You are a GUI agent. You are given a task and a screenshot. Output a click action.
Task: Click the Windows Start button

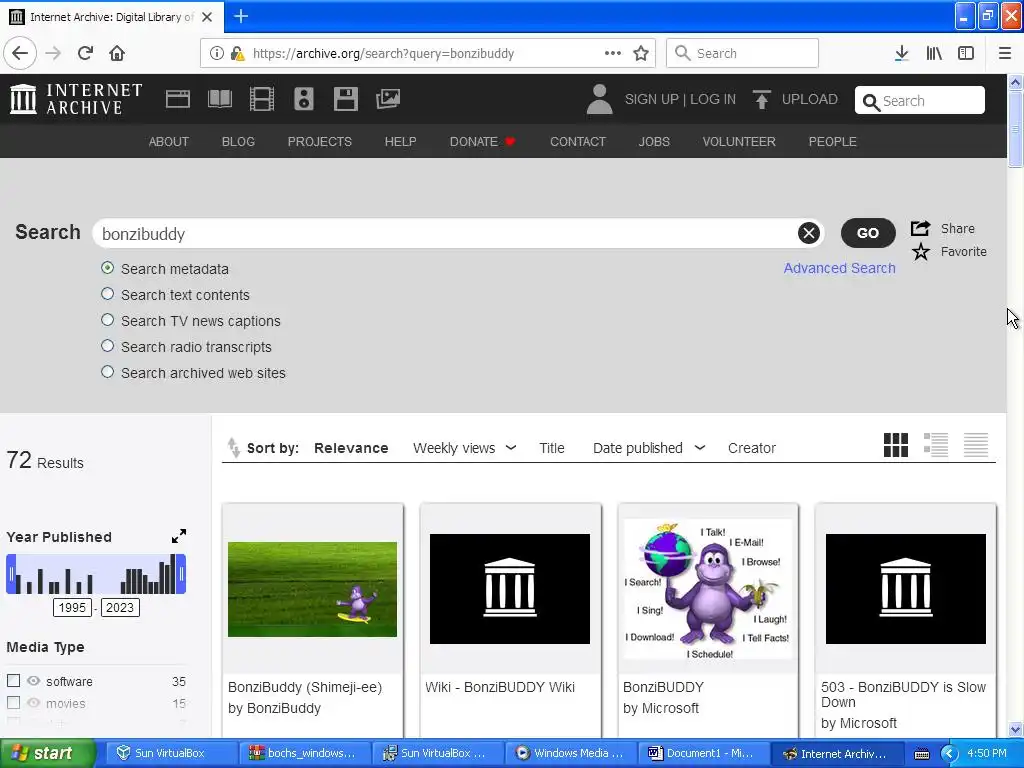click(x=47, y=753)
